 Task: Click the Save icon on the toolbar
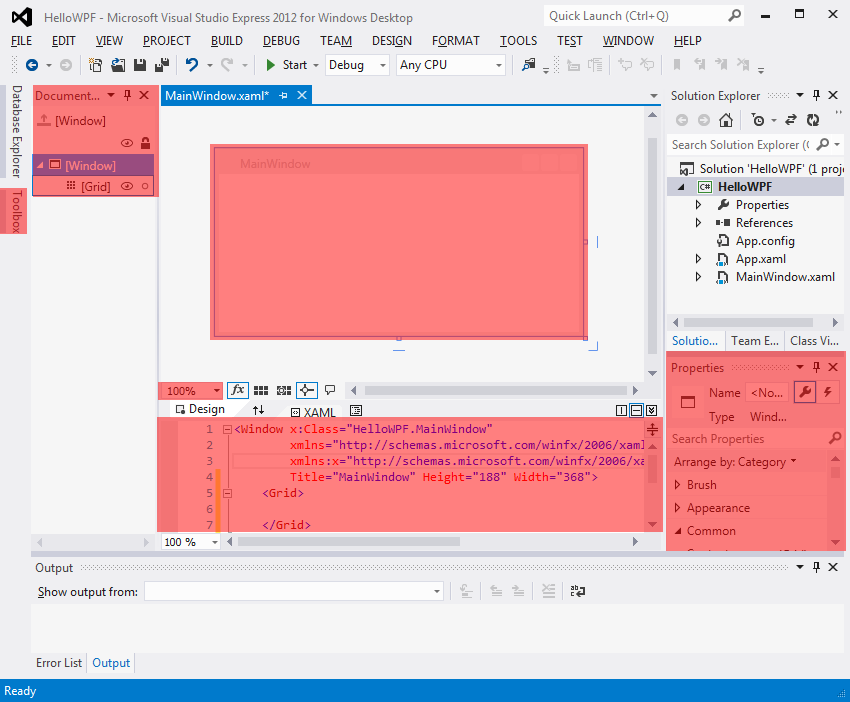coord(139,67)
